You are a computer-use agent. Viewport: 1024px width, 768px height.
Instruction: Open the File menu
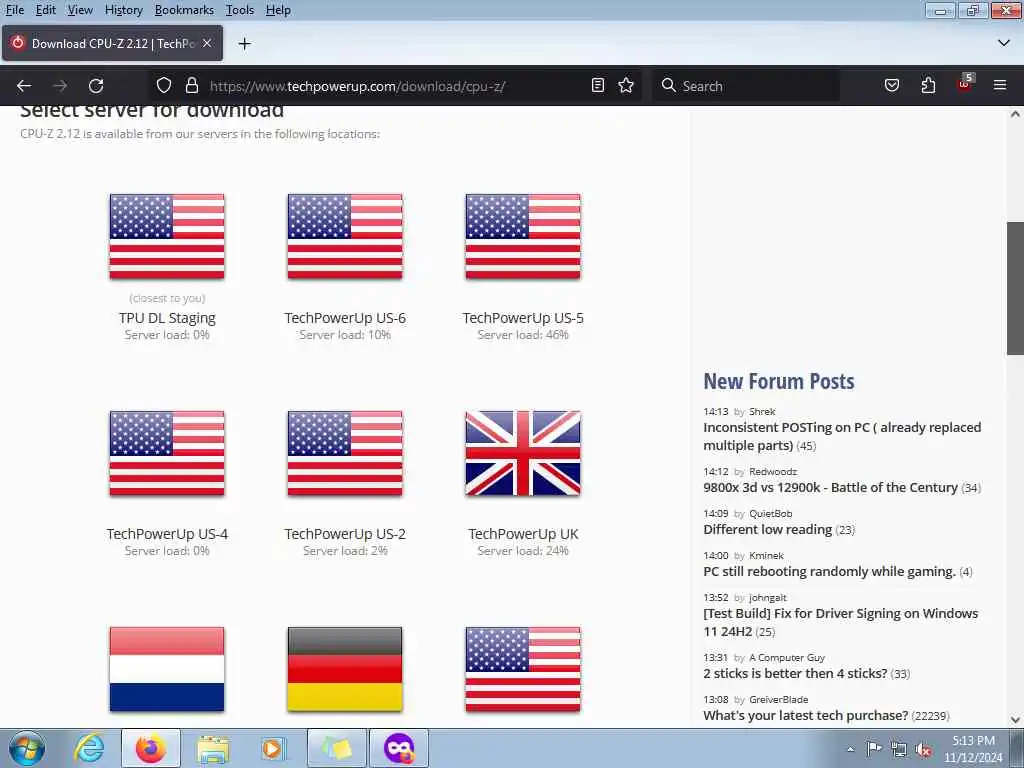coord(14,10)
